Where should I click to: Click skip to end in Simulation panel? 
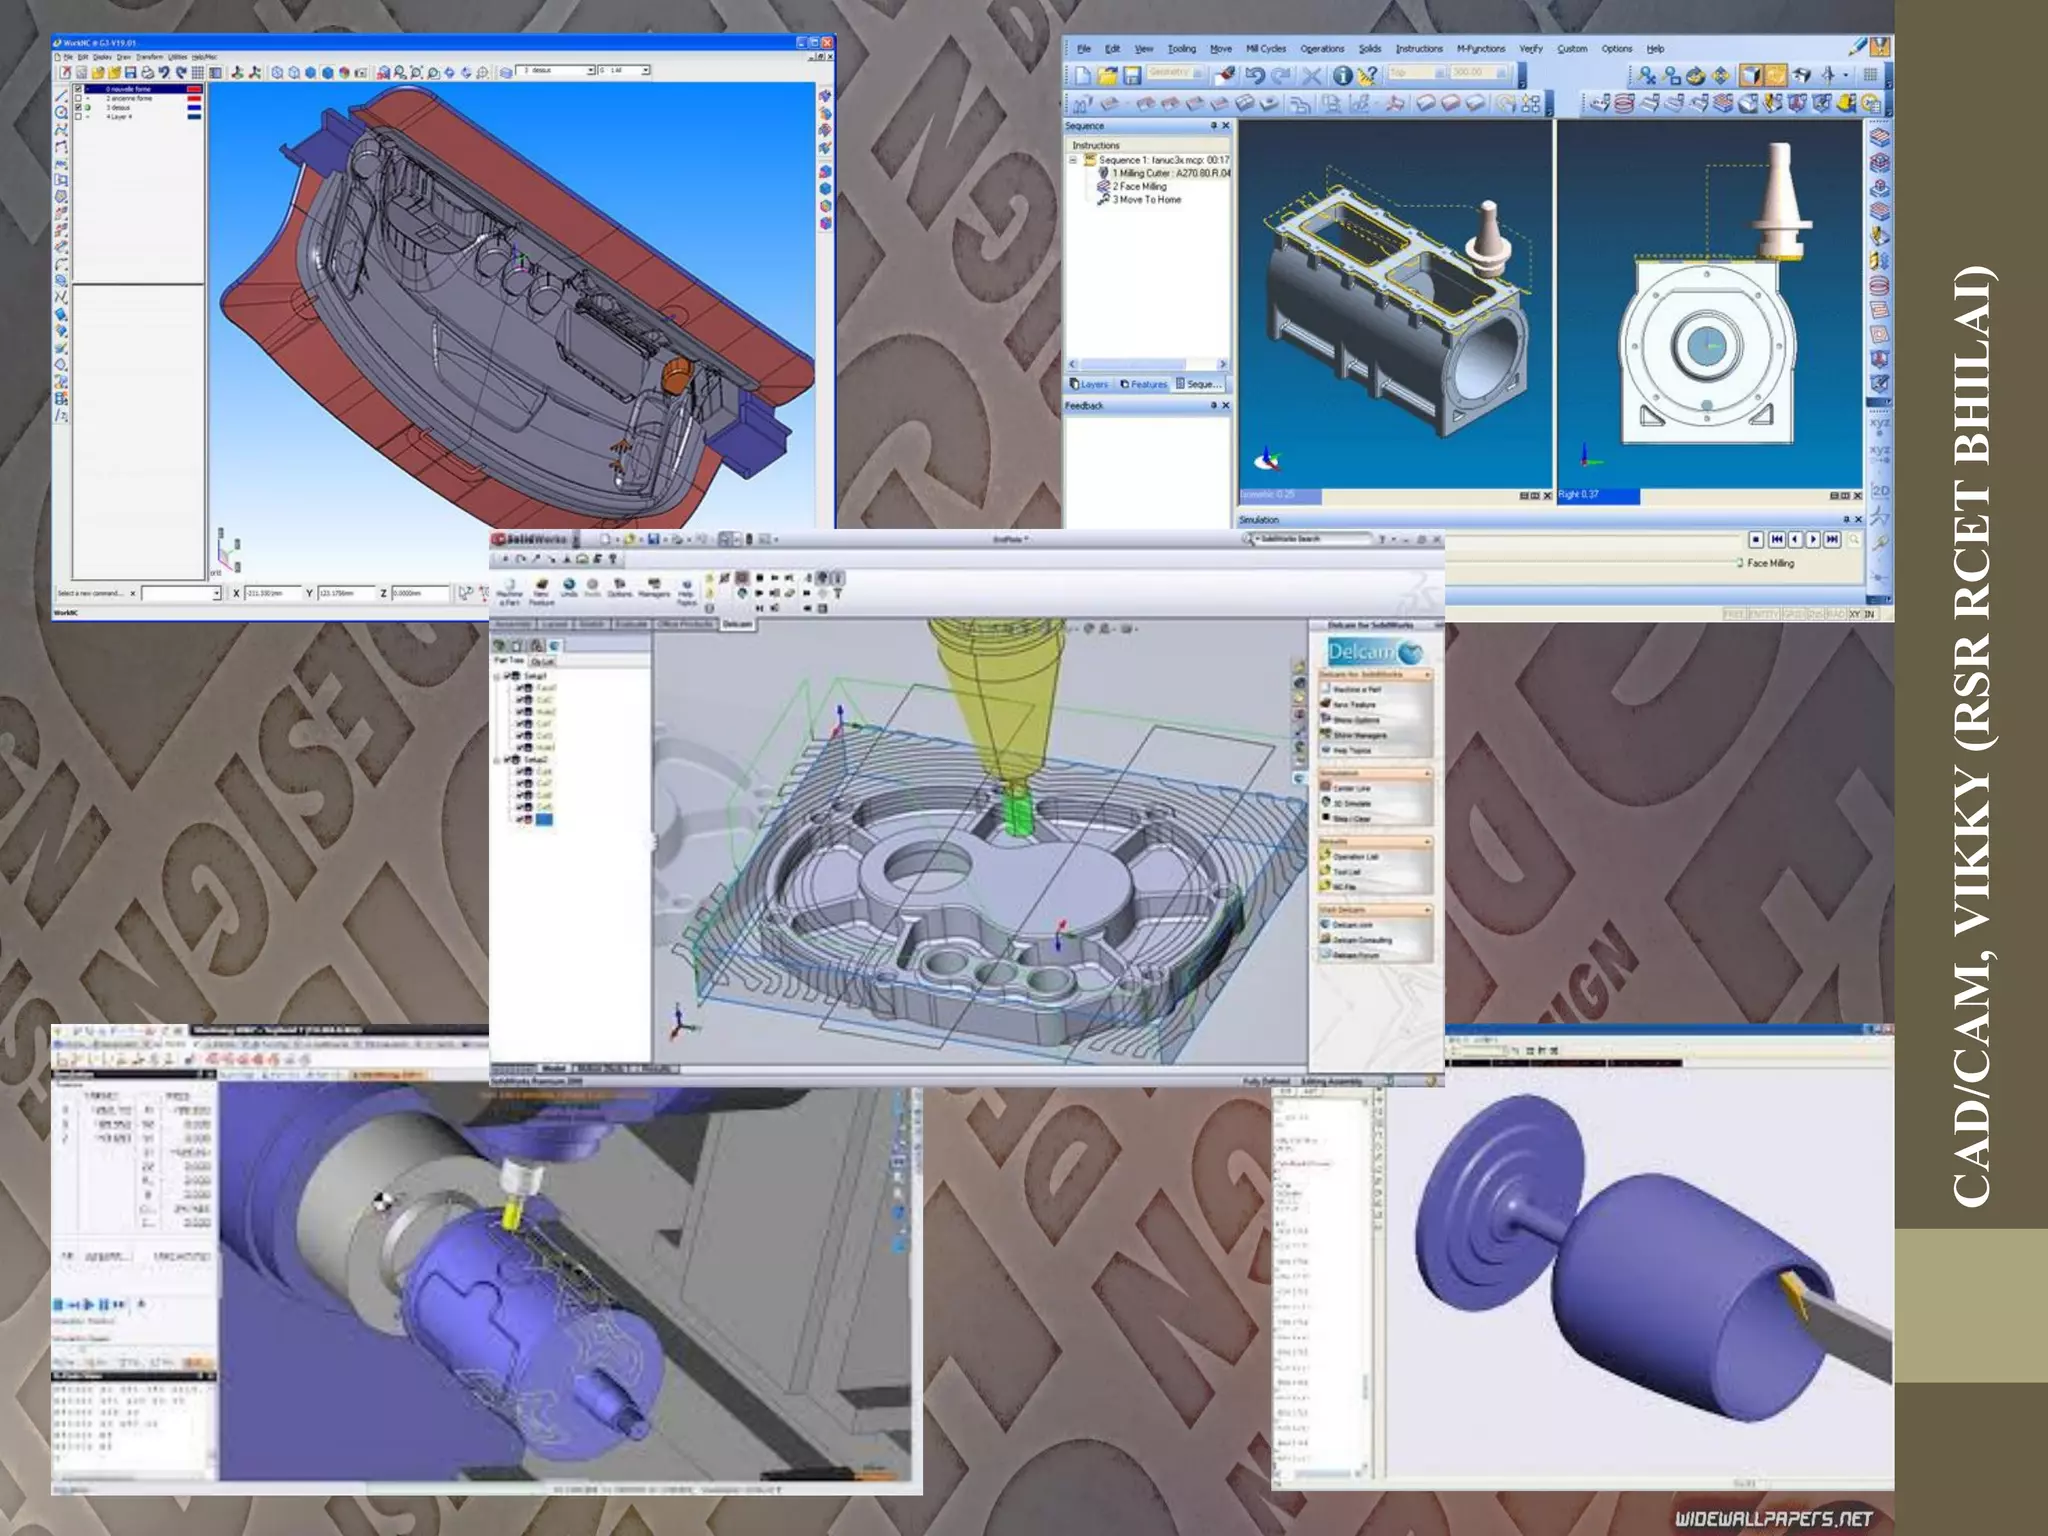1832,540
